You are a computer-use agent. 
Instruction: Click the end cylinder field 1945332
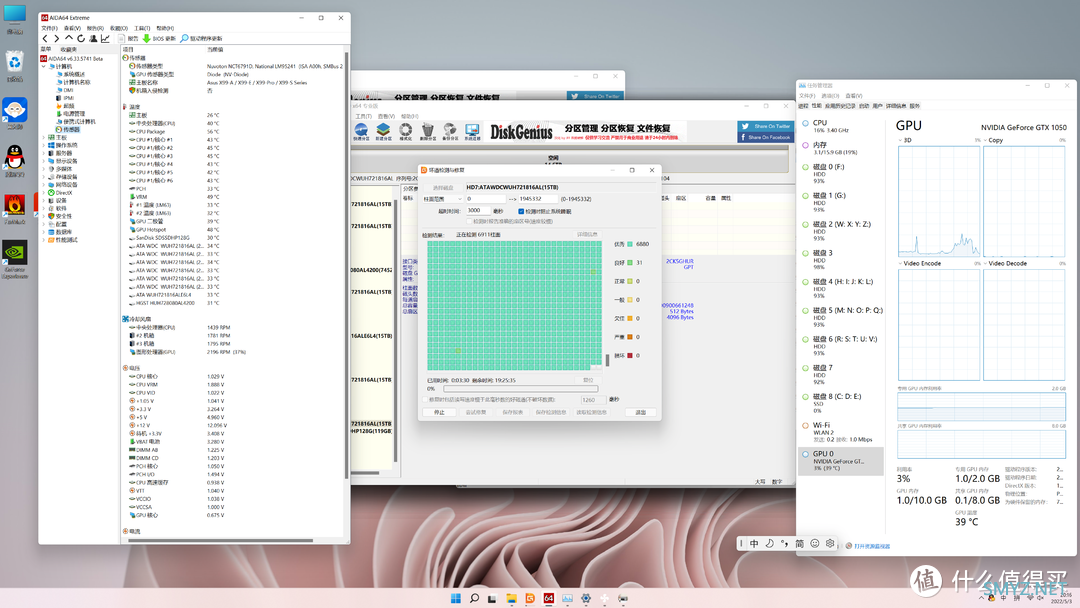tap(537, 199)
